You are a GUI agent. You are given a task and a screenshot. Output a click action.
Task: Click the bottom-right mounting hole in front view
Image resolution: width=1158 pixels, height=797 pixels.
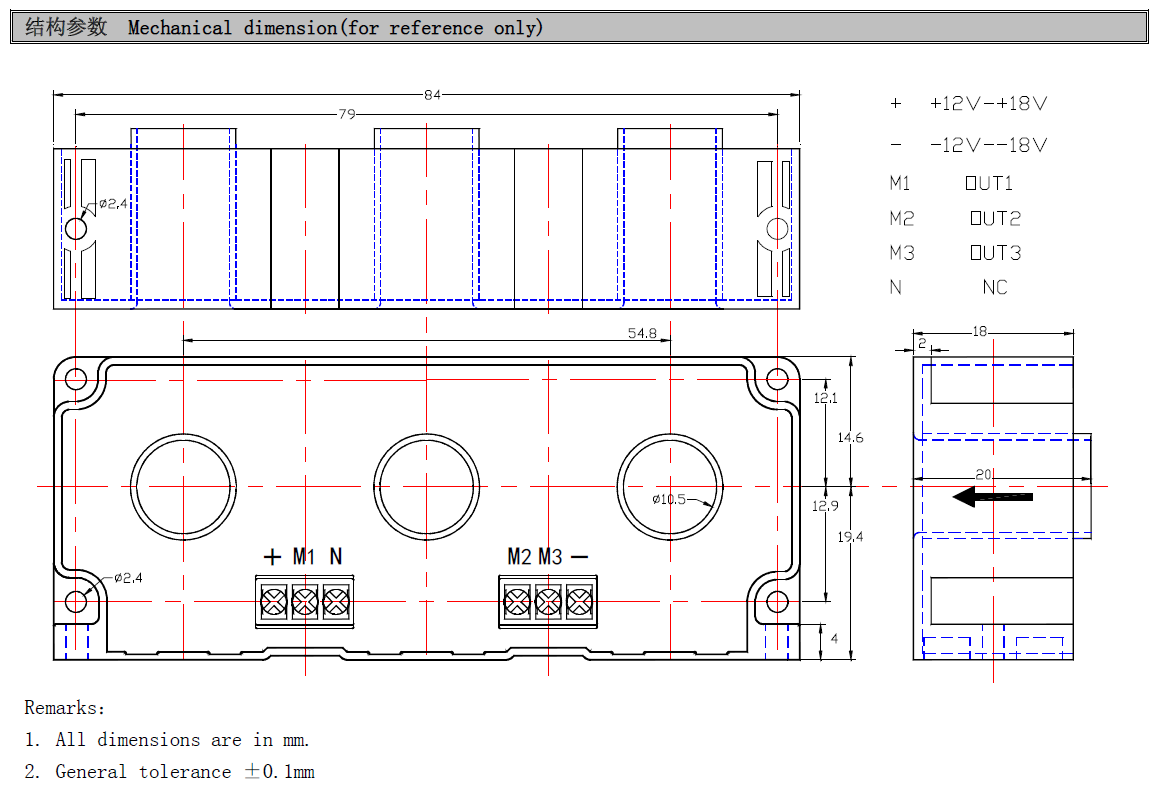click(778, 601)
